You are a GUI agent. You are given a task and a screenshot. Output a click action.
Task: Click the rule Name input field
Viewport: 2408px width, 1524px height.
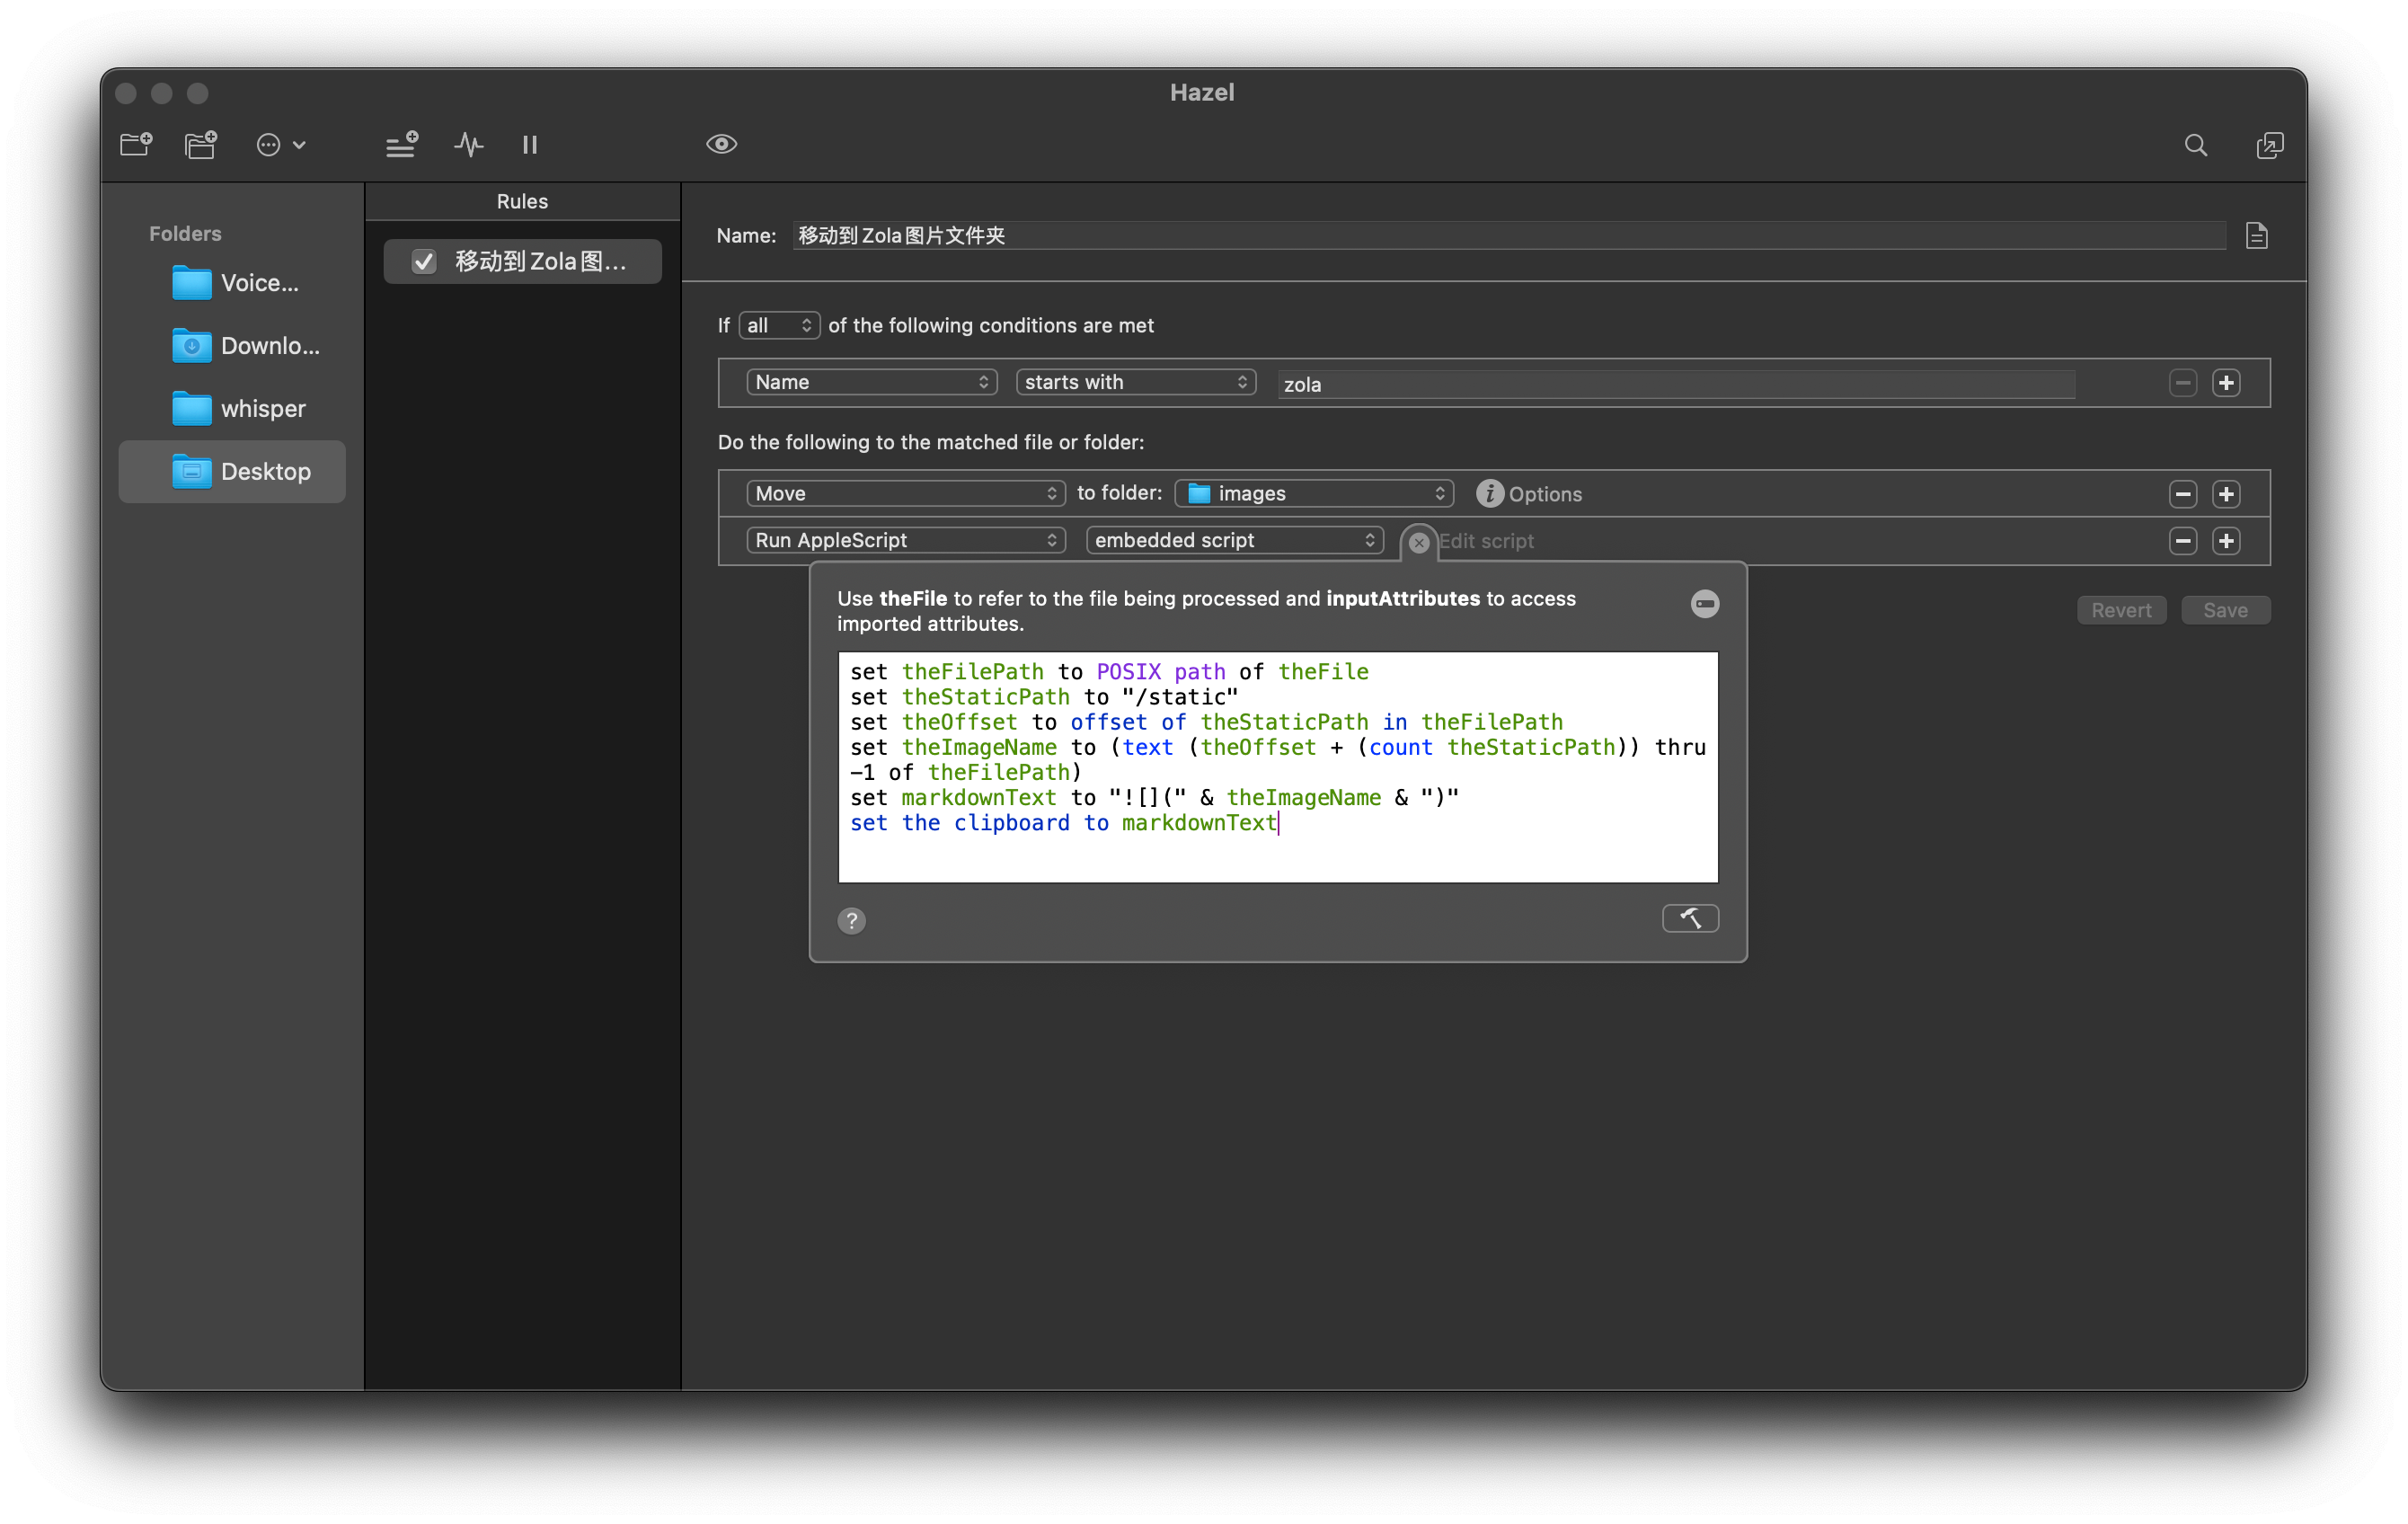tap(1509, 236)
